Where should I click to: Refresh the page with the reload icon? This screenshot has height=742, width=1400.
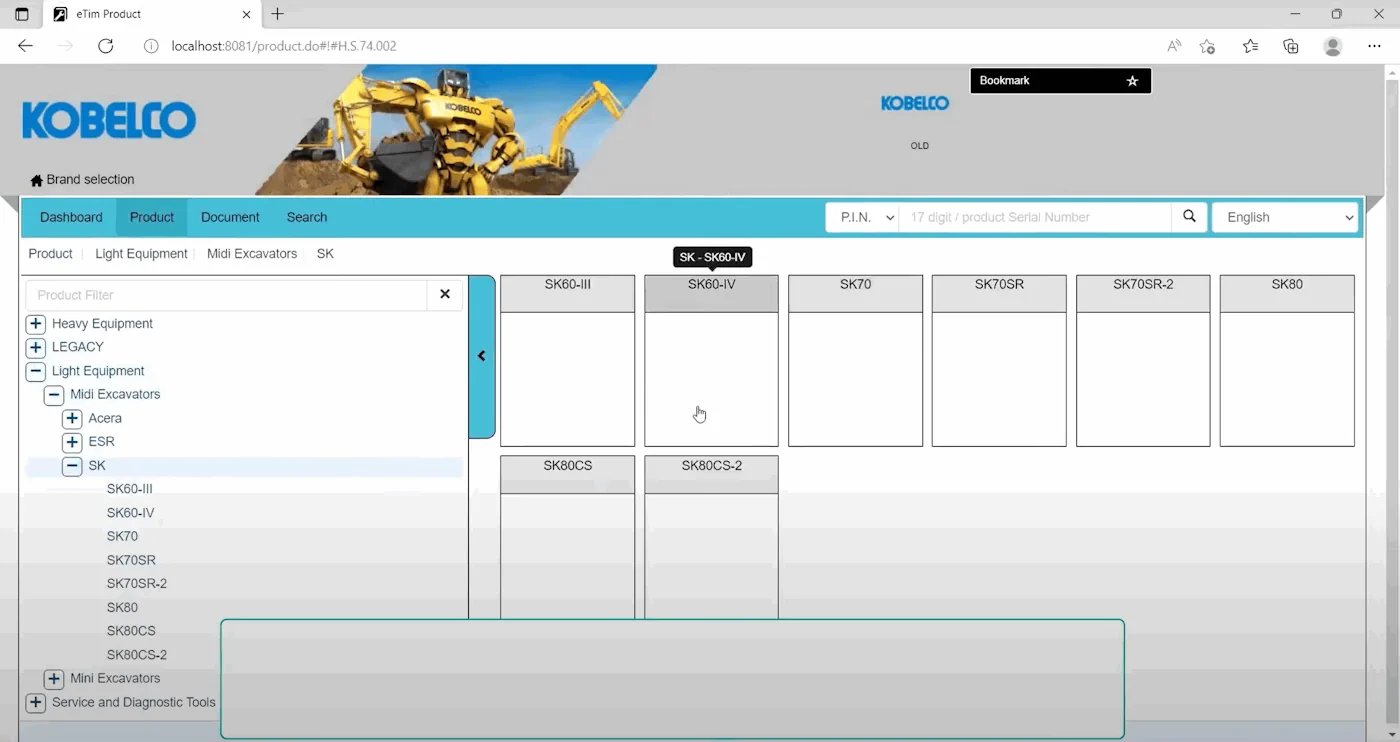(x=106, y=46)
